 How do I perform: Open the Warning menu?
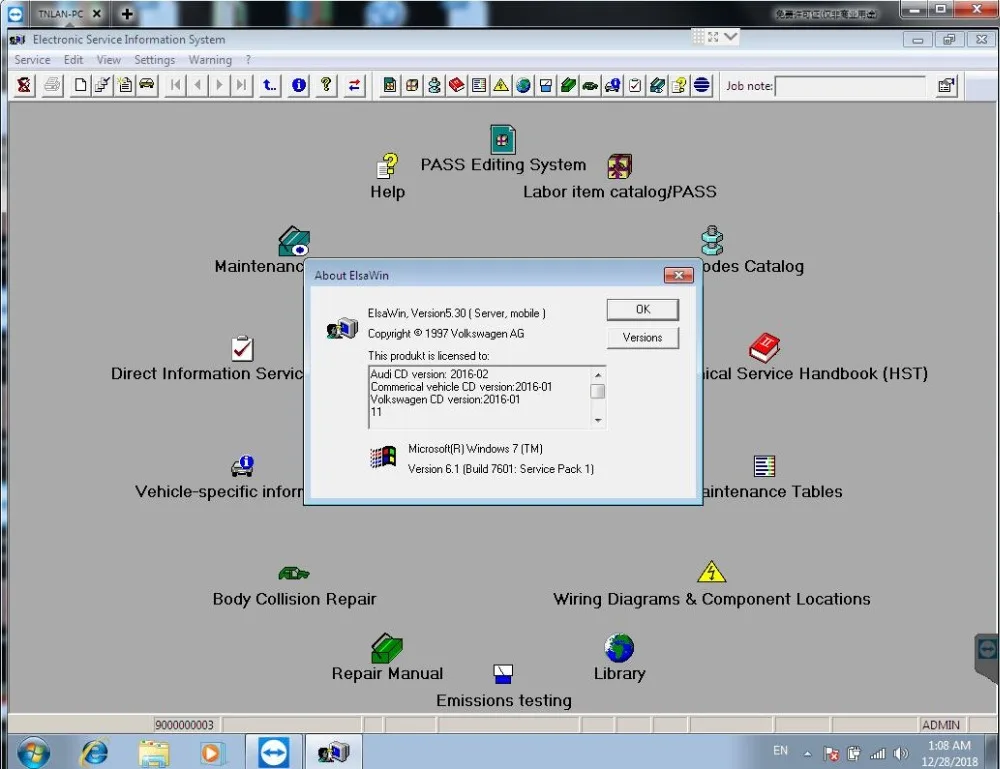(210, 60)
